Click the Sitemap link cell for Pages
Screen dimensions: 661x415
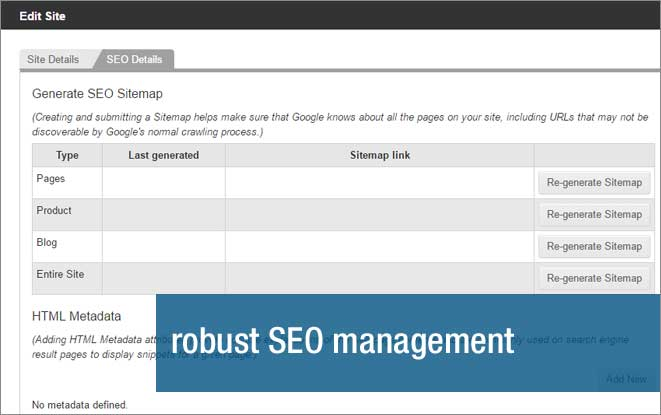[380, 182]
